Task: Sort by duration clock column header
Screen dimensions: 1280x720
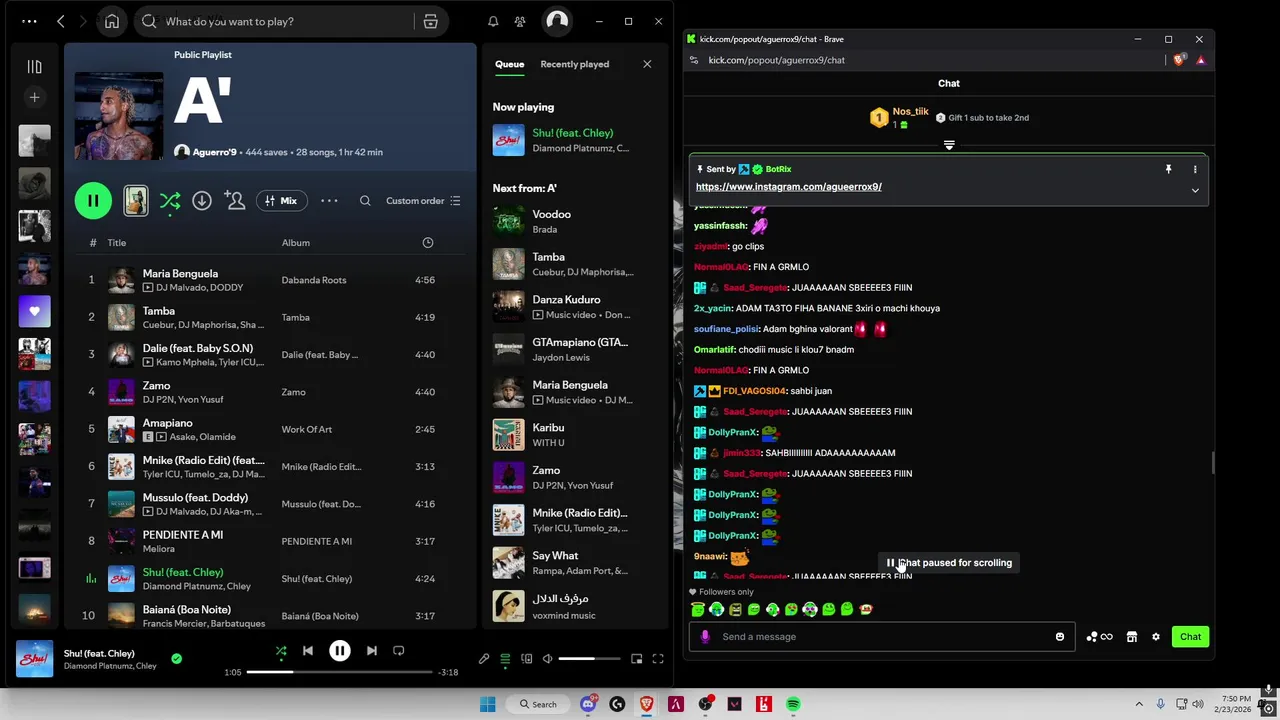Action: (x=428, y=243)
